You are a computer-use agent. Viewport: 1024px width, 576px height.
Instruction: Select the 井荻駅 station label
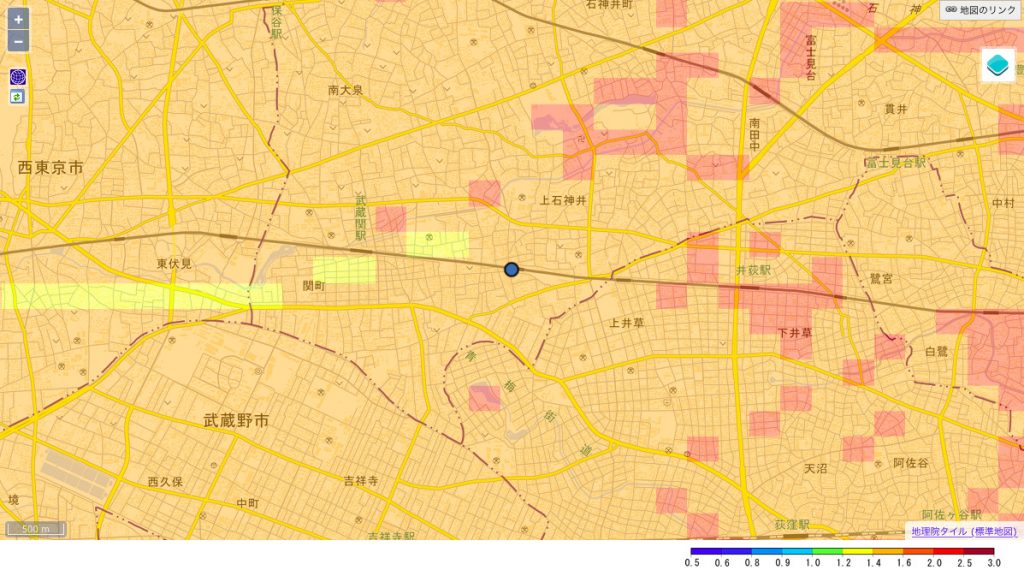(x=756, y=271)
